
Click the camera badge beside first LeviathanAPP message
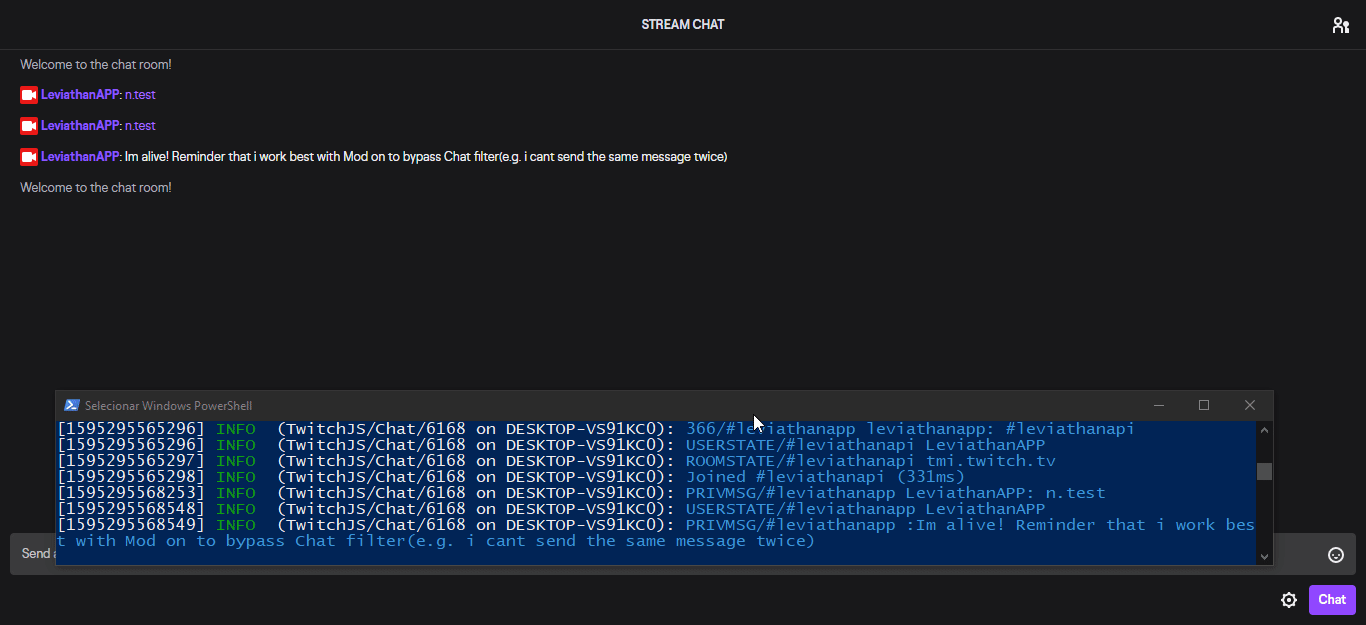[x=27, y=94]
